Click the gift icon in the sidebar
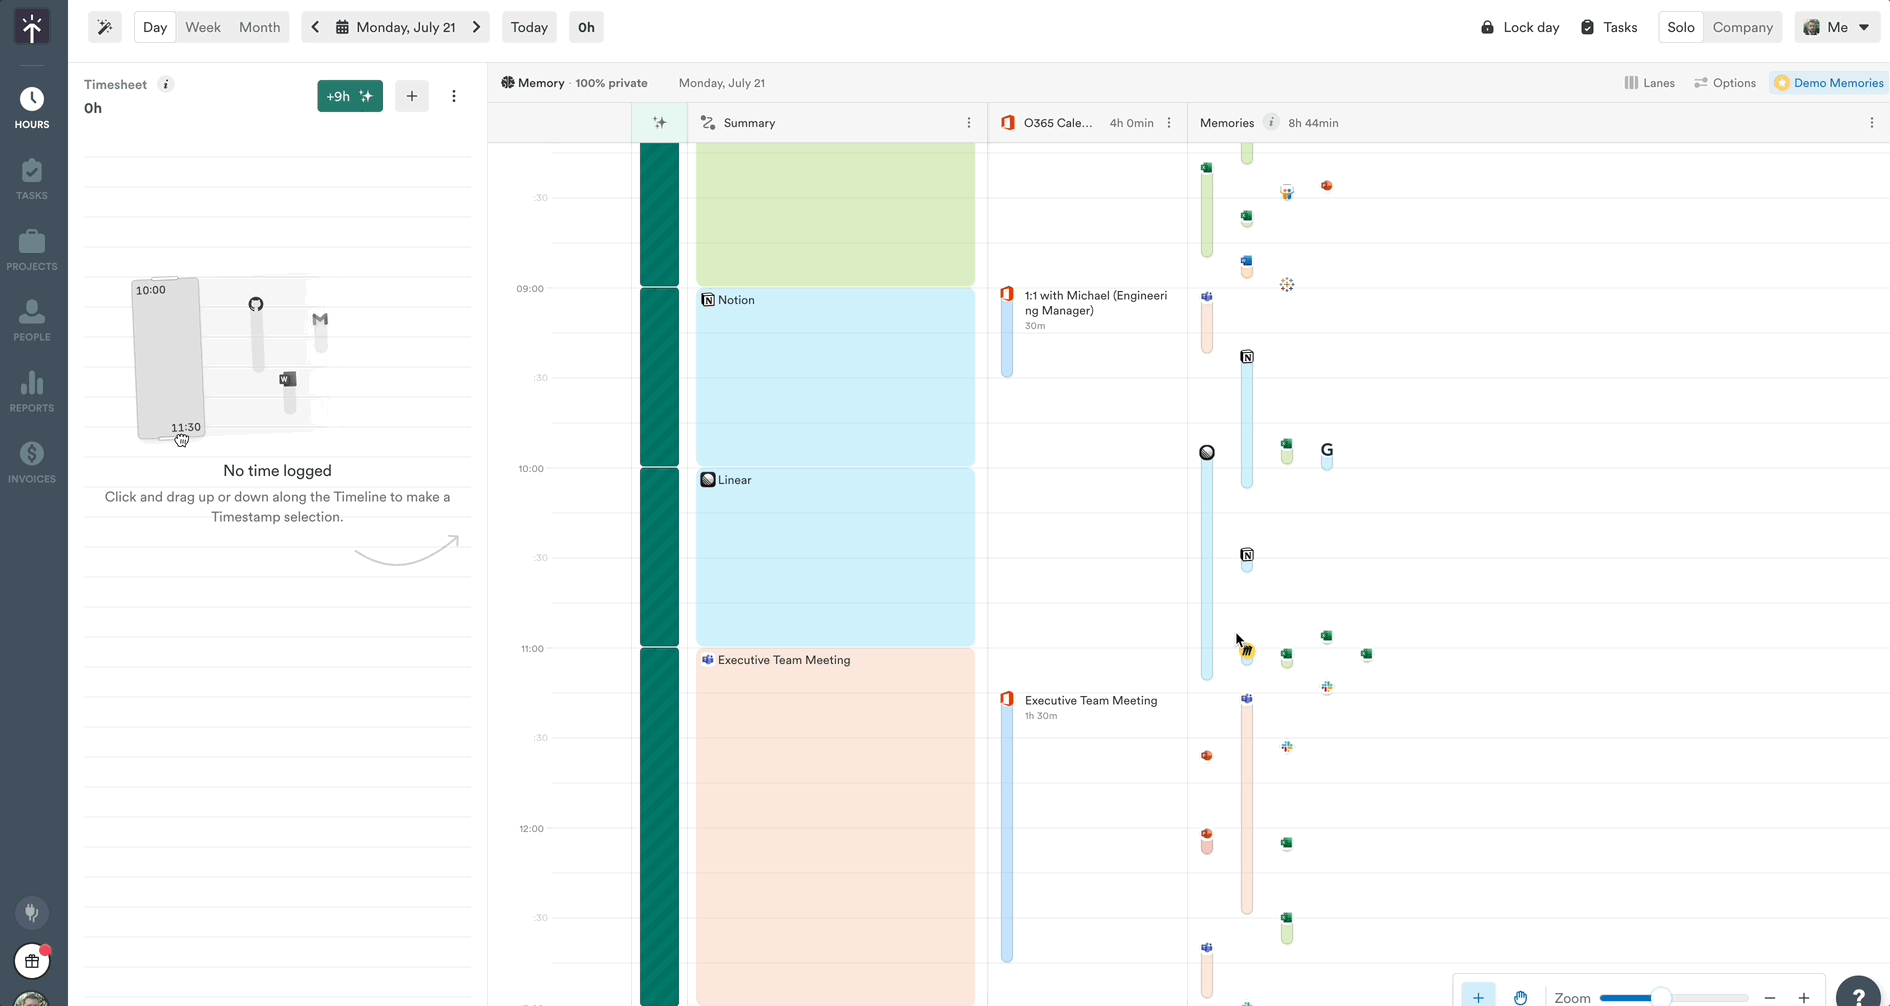The width and height of the screenshot is (1890, 1006). (x=32, y=961)
